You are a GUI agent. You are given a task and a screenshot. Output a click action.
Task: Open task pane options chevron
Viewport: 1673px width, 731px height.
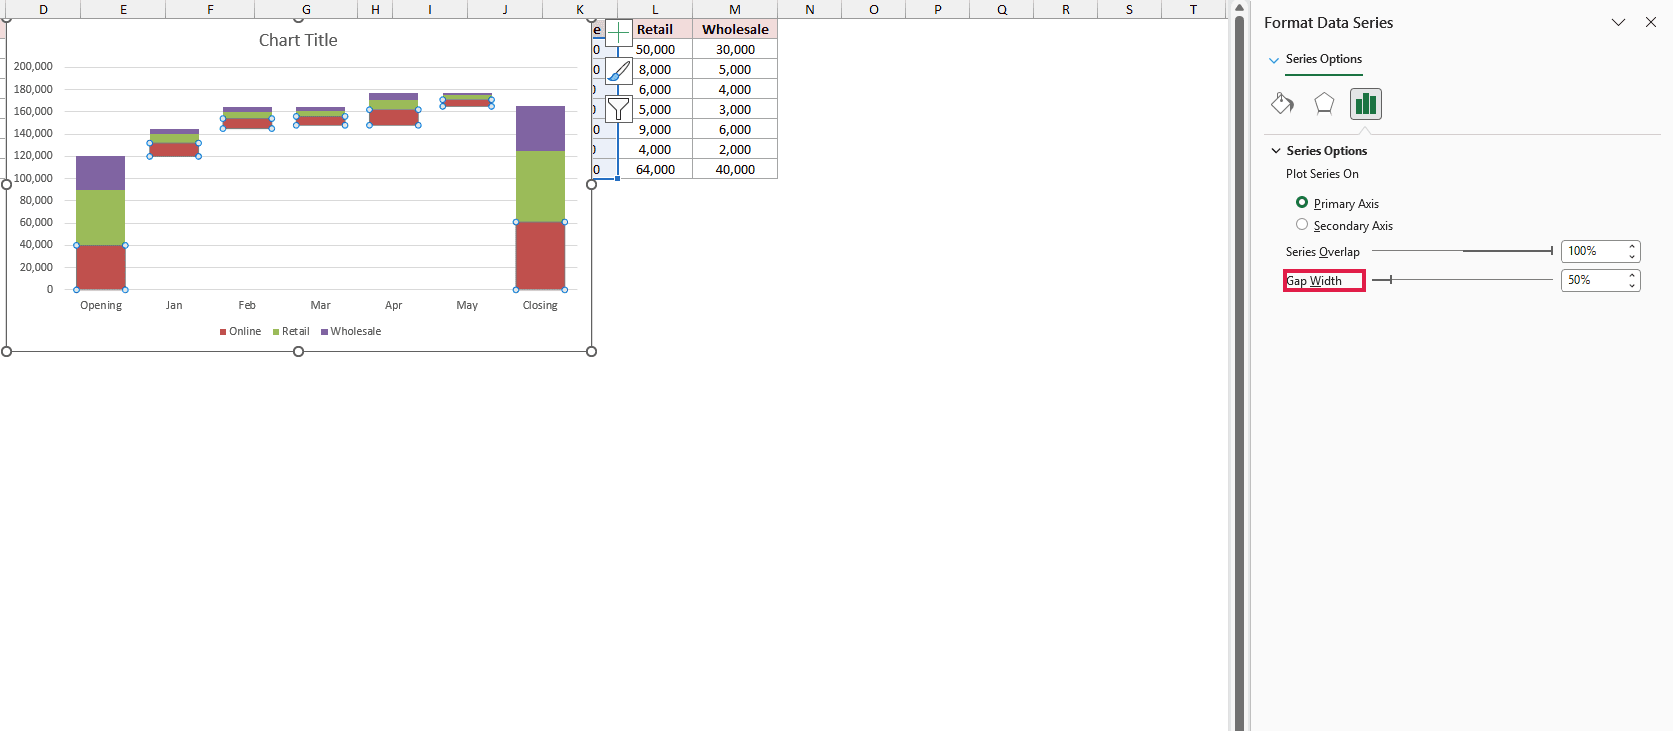[1618, 22]
